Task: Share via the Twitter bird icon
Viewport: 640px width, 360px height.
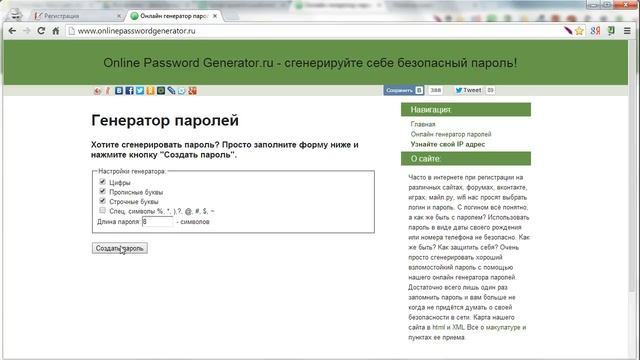Action: click(140, 91)
